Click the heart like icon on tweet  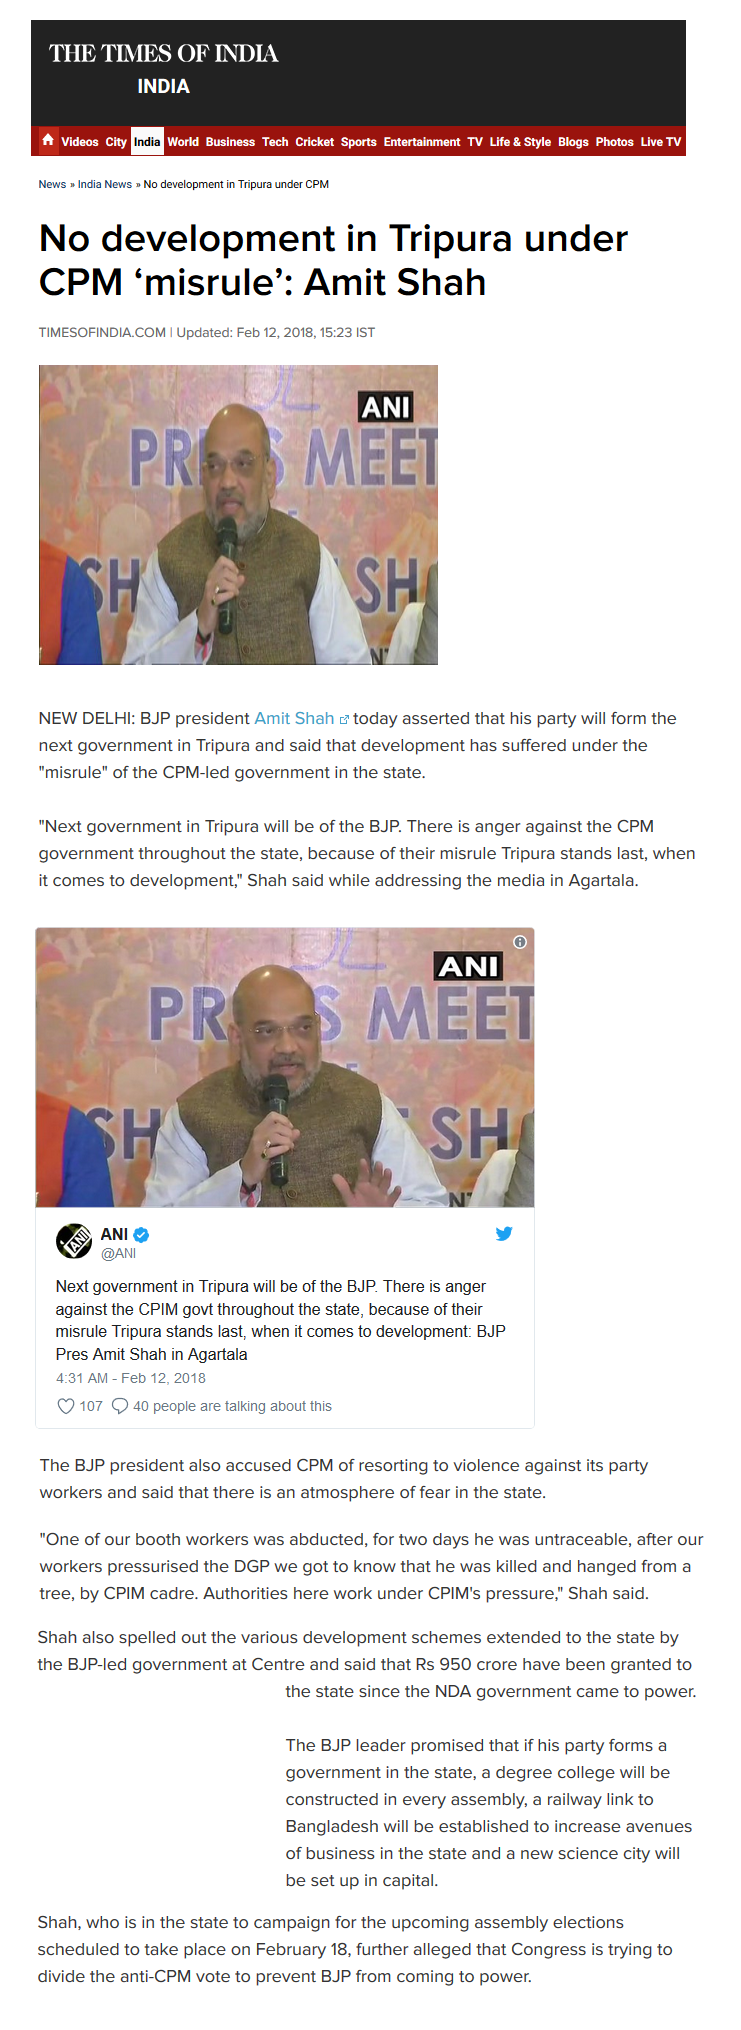point(66,1406)
